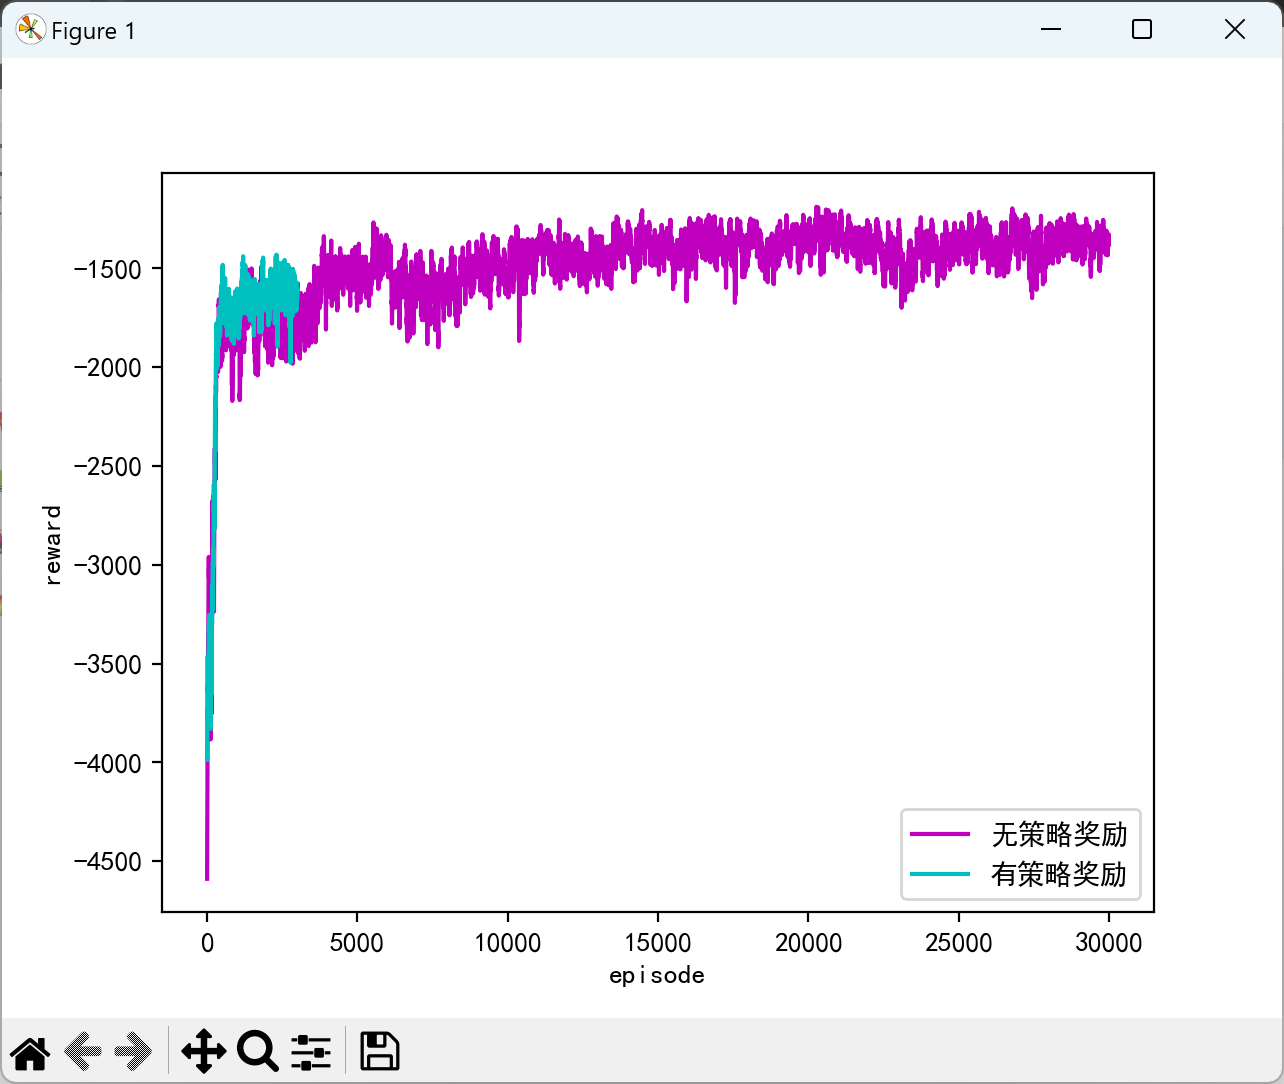
Task: Minimize the Figure 1 window
Action: click(x=1050, y=30)
